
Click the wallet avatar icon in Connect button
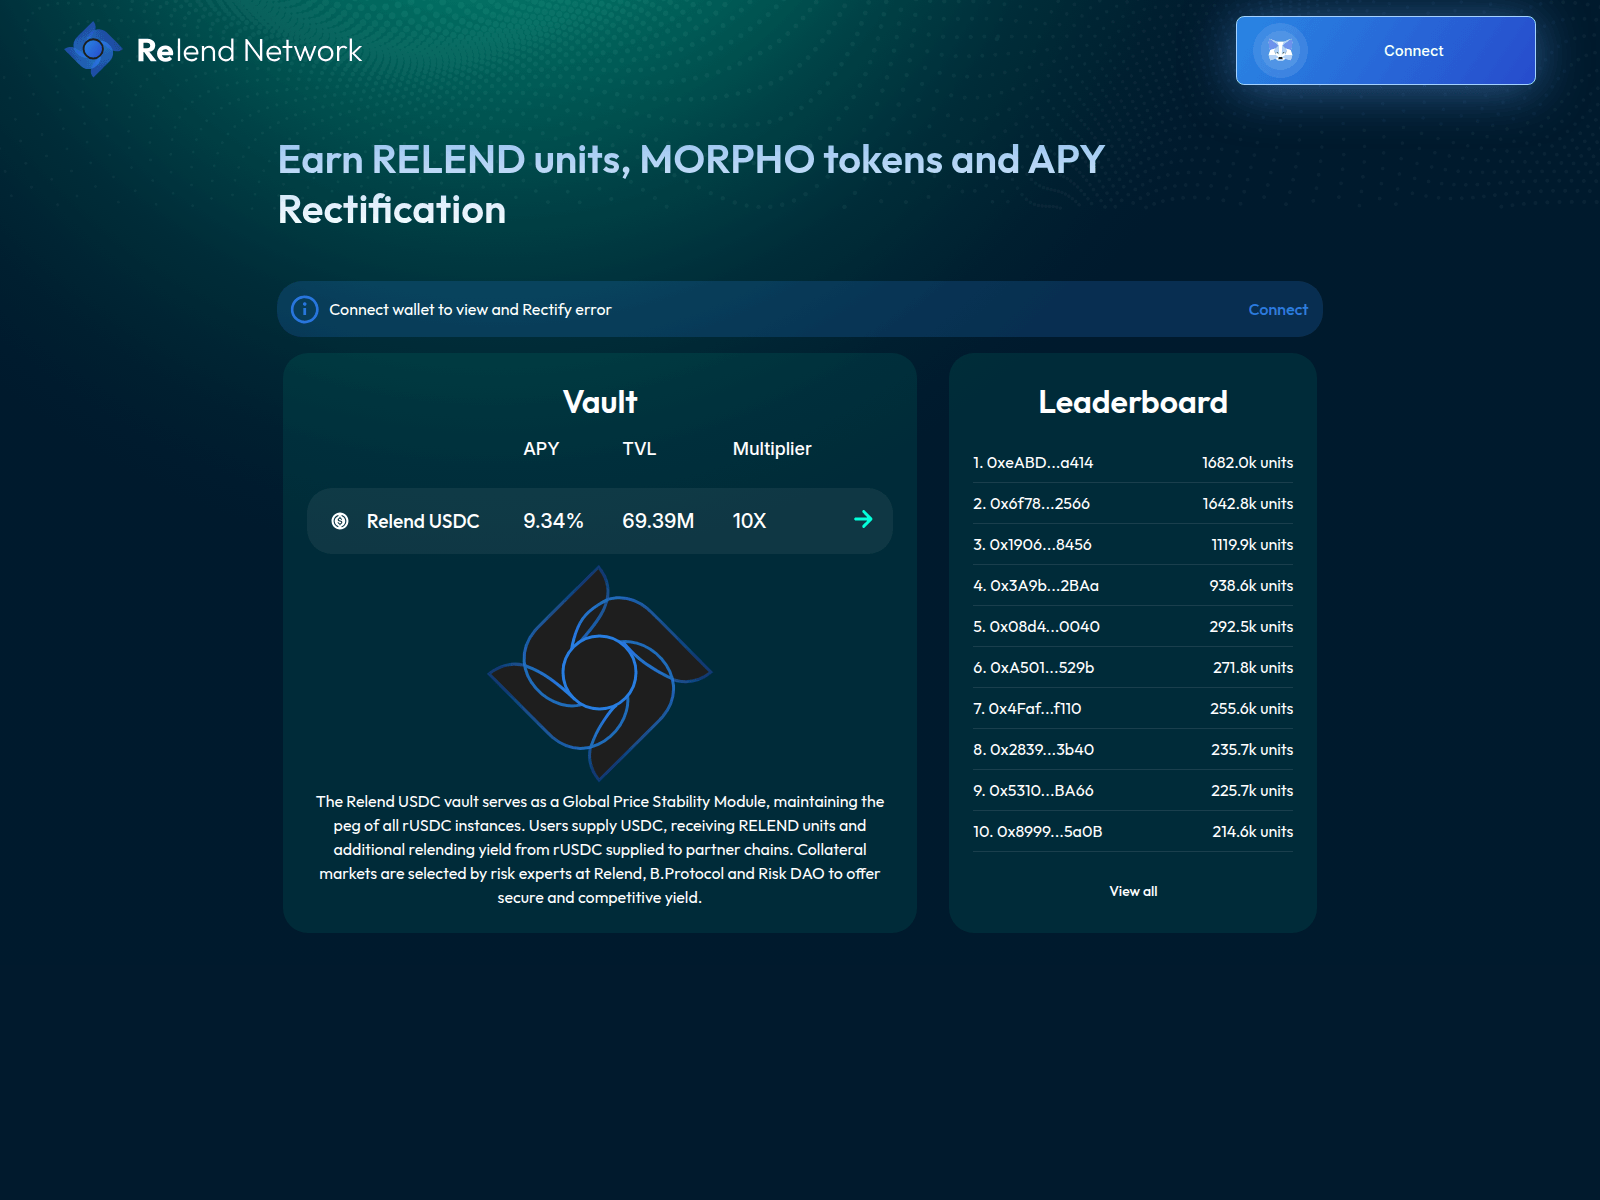pyautogui.click(x=1280, y=50)
